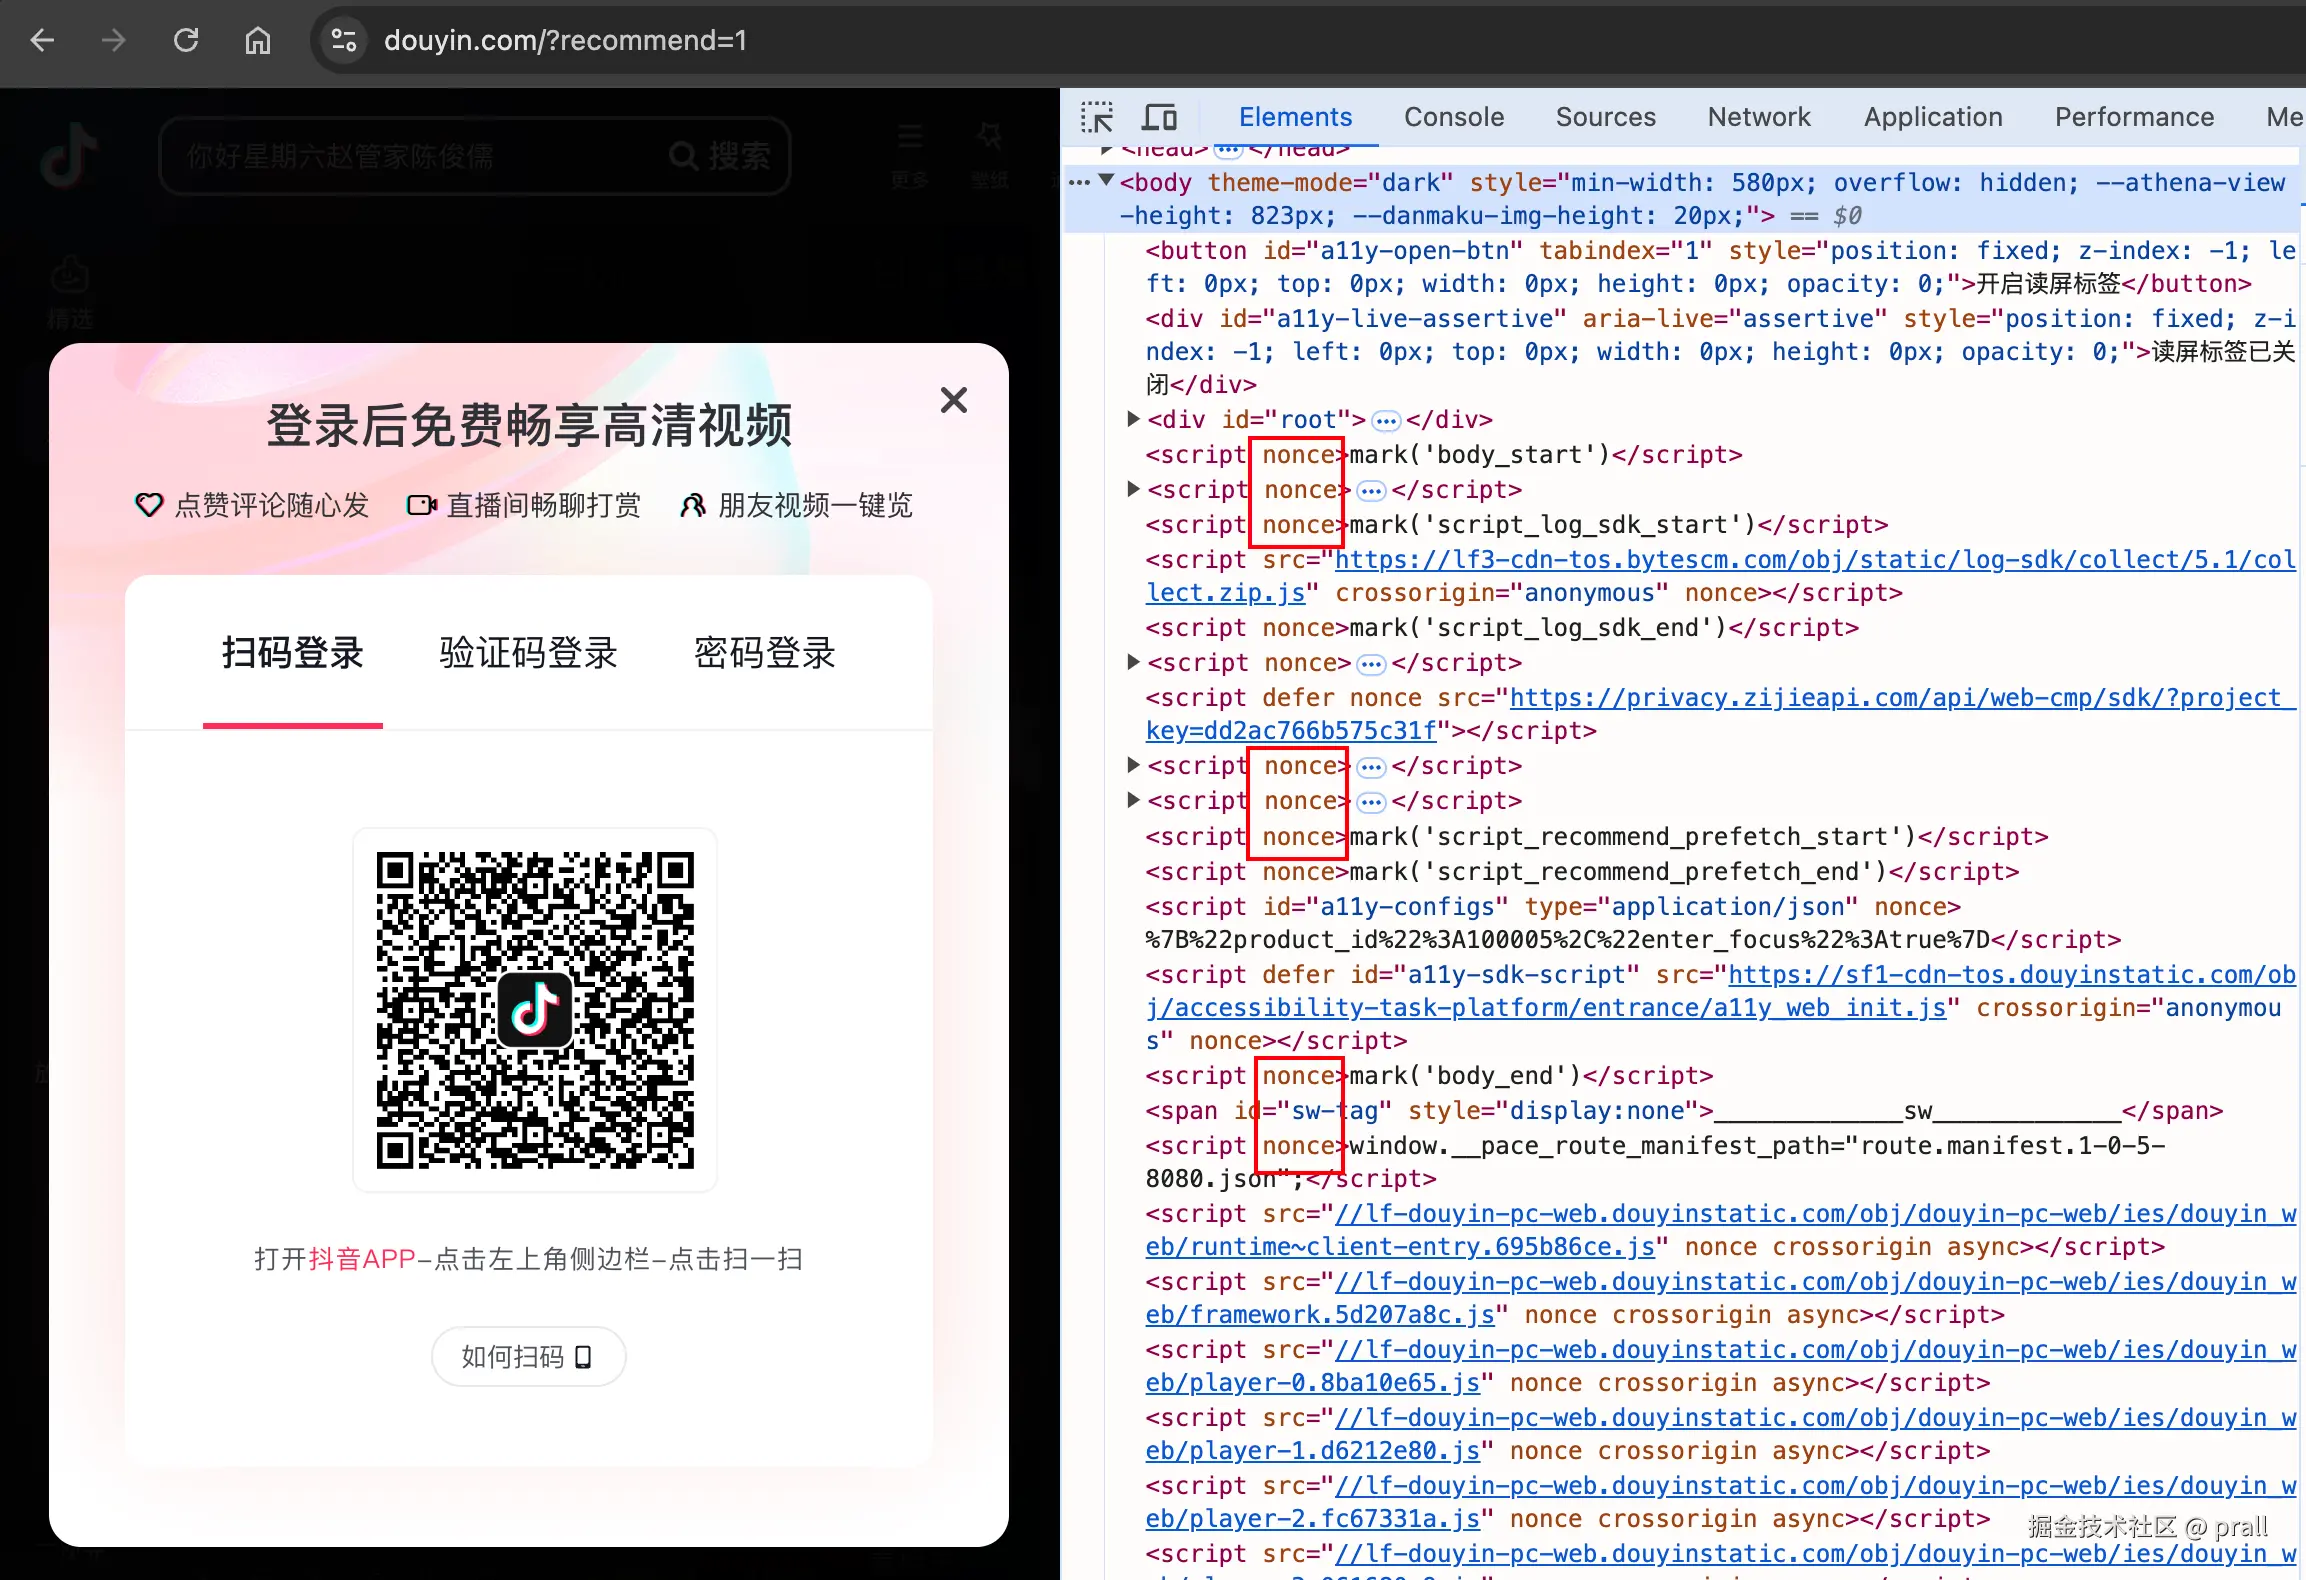Reload the douyin page
Viewport: 2306px width, 1580px height.
click(x=186, y=40)
